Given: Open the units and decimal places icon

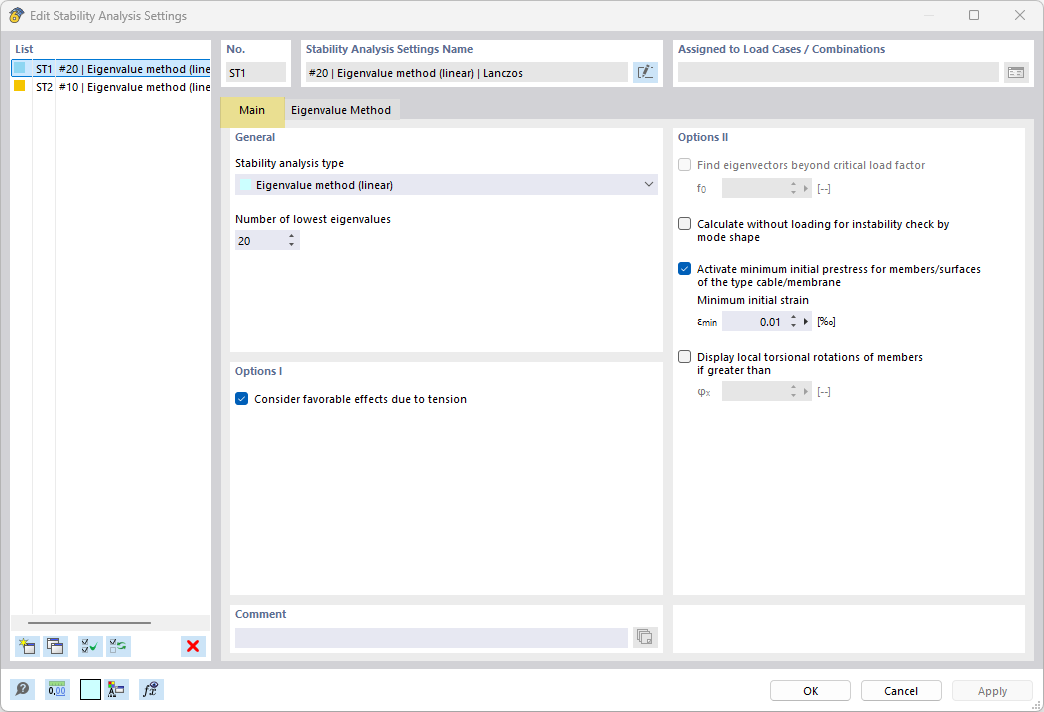Looking at the screenshot, I should pos(57,689).
